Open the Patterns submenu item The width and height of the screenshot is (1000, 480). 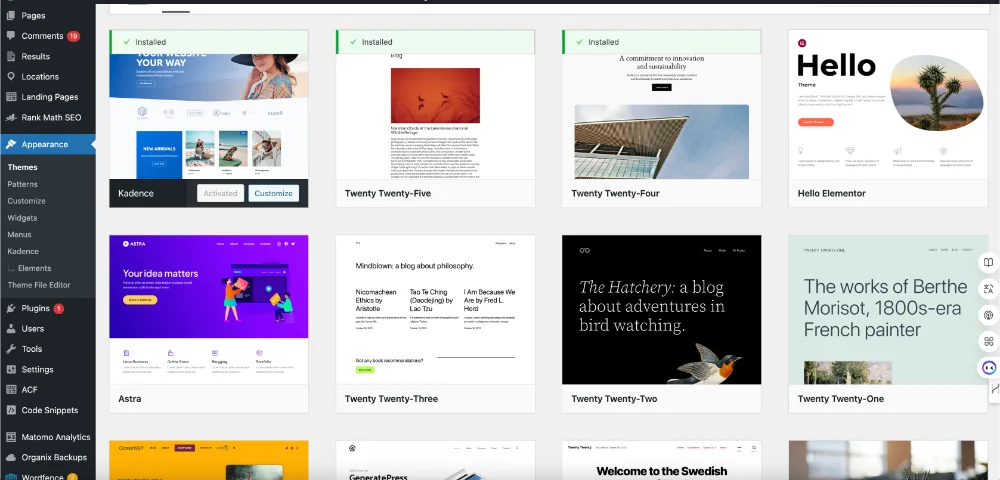[22, 184]
